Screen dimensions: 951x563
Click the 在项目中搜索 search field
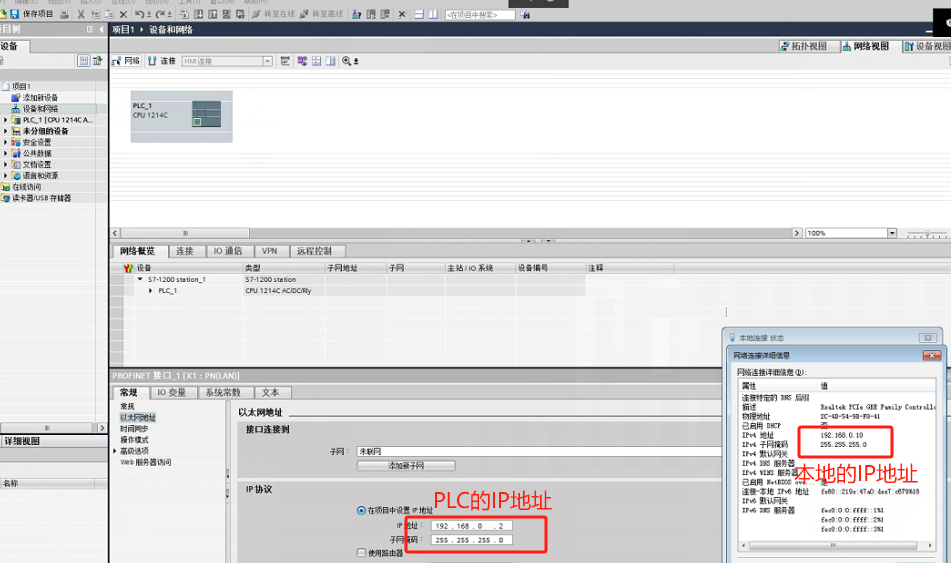480,15
